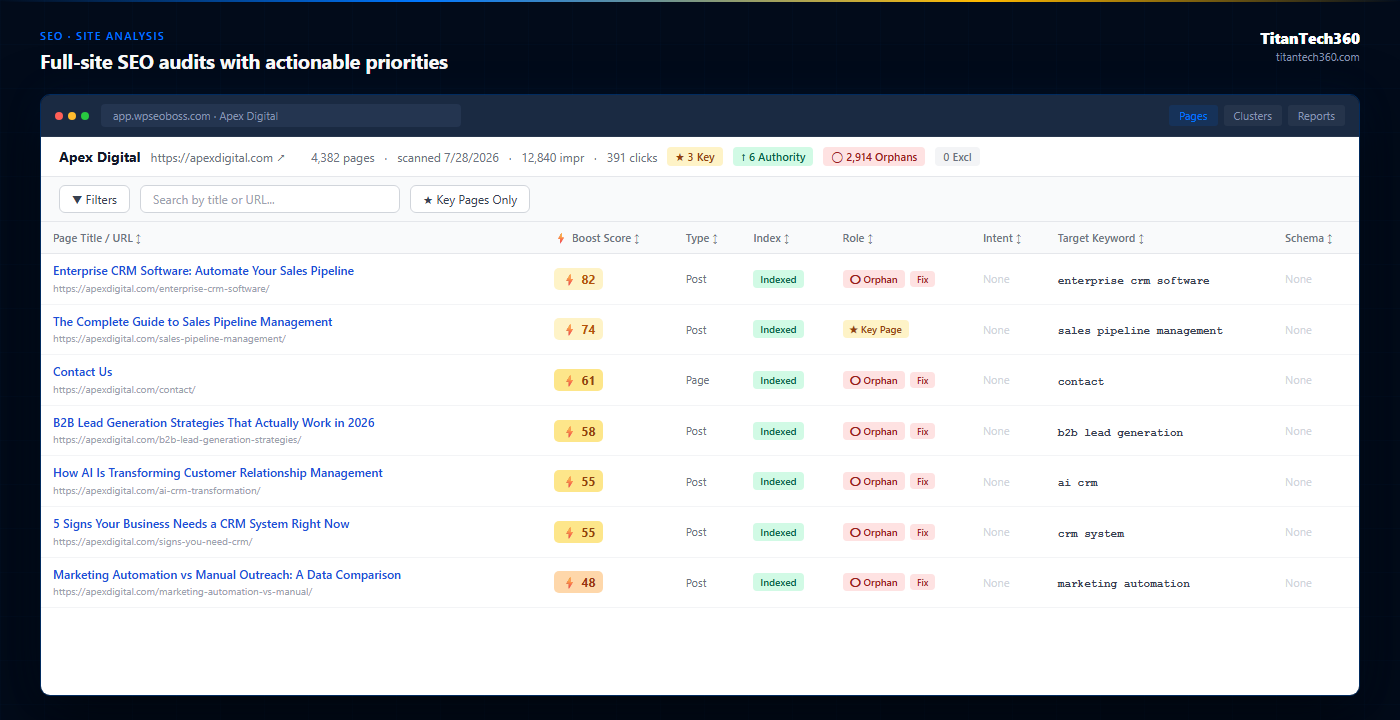Switch to the Pages tab
This screenshot has width=1400, height=720.
pos(1193,116)
